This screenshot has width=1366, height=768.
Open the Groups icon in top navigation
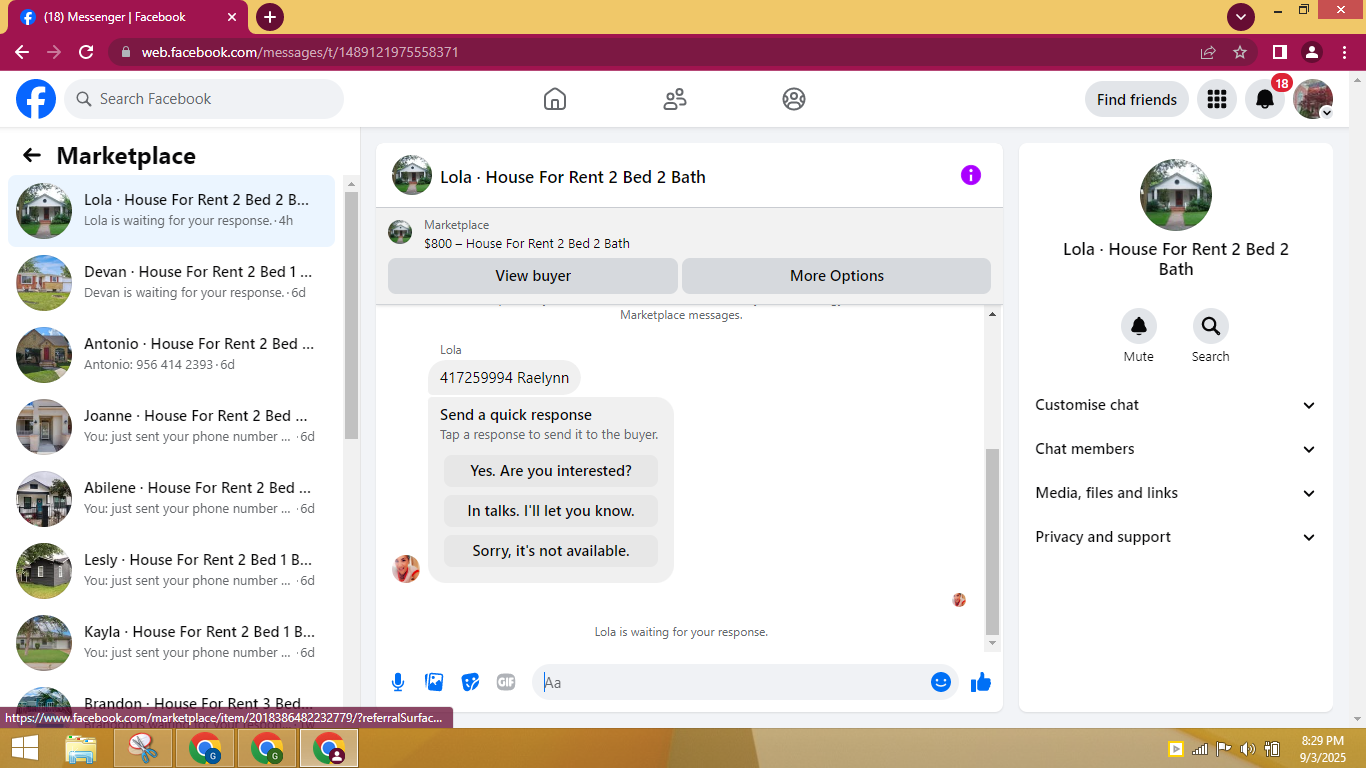pos(794,99)
